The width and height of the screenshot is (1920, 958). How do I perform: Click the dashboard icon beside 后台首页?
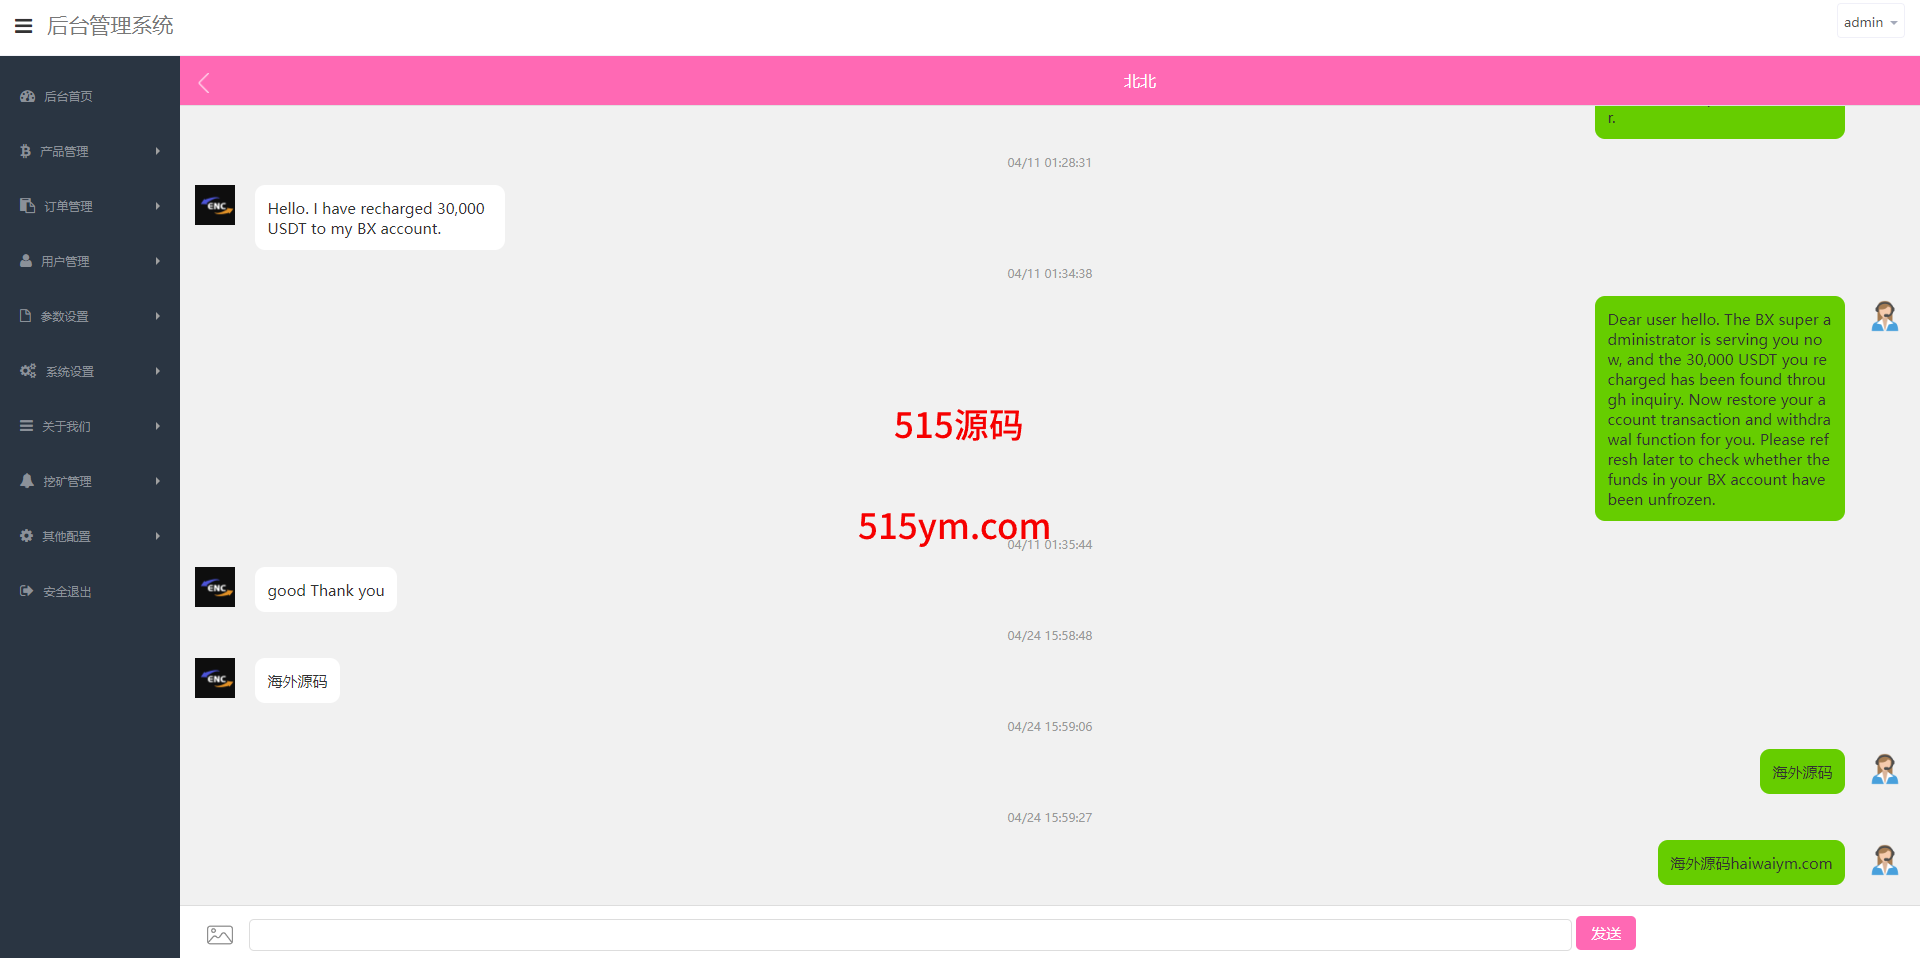27,96
